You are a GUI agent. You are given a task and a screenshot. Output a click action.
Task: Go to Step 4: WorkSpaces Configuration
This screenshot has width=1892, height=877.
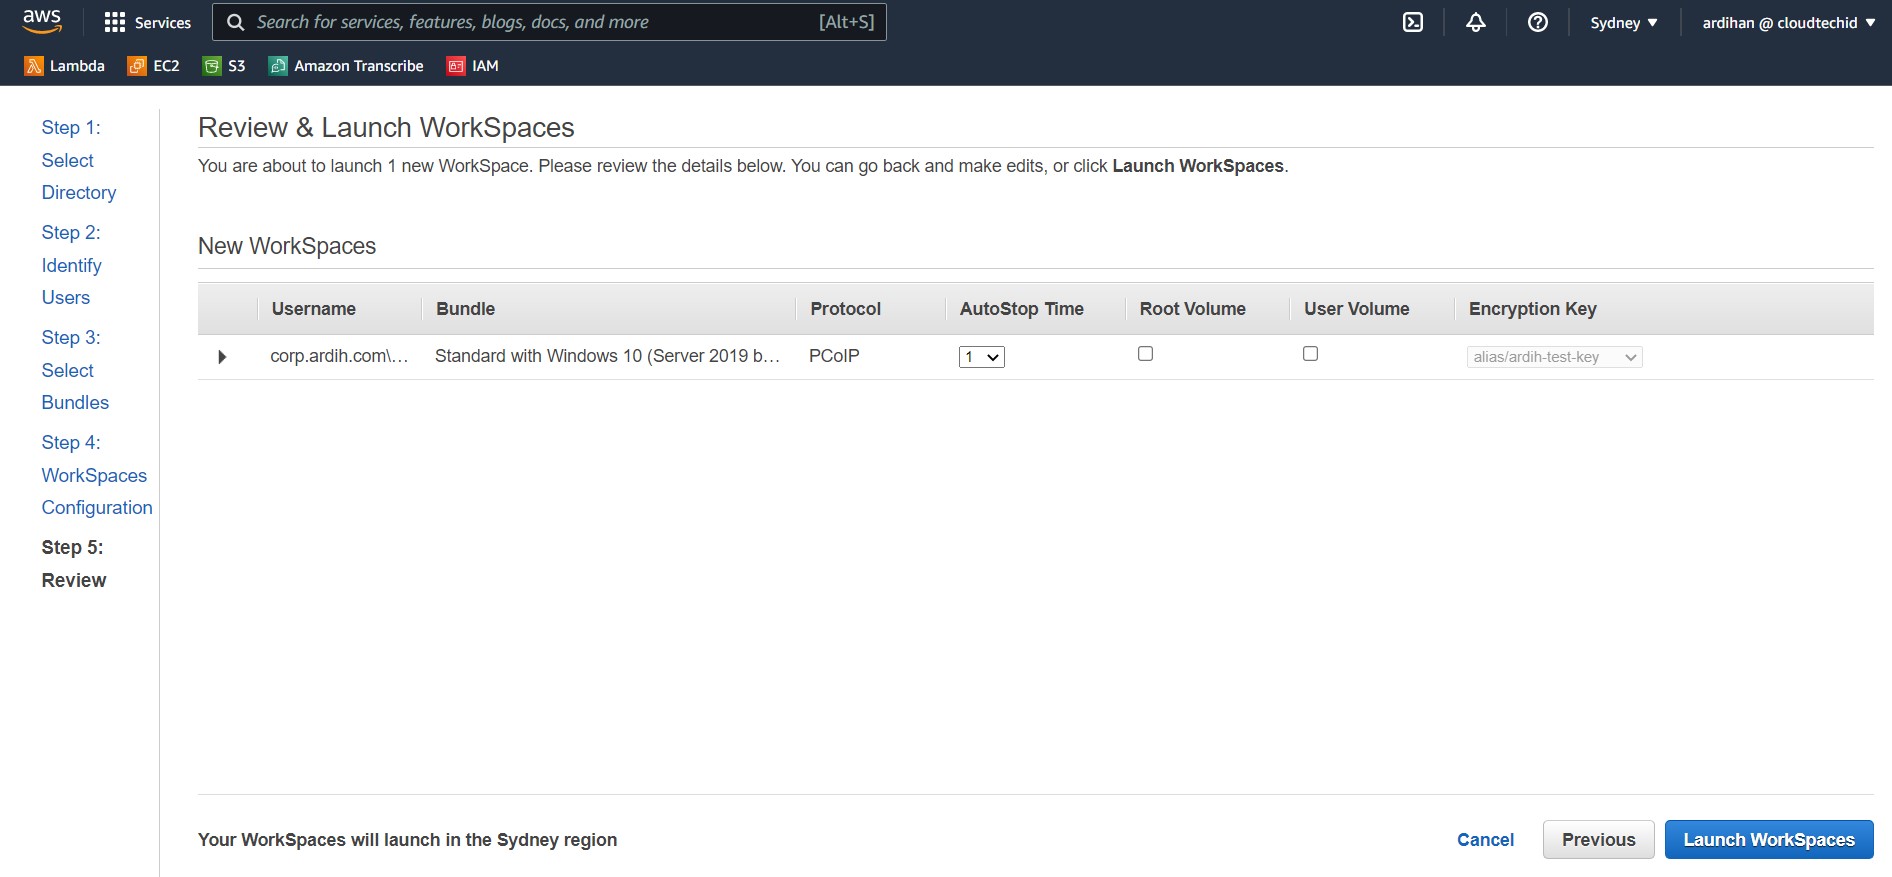97,475
